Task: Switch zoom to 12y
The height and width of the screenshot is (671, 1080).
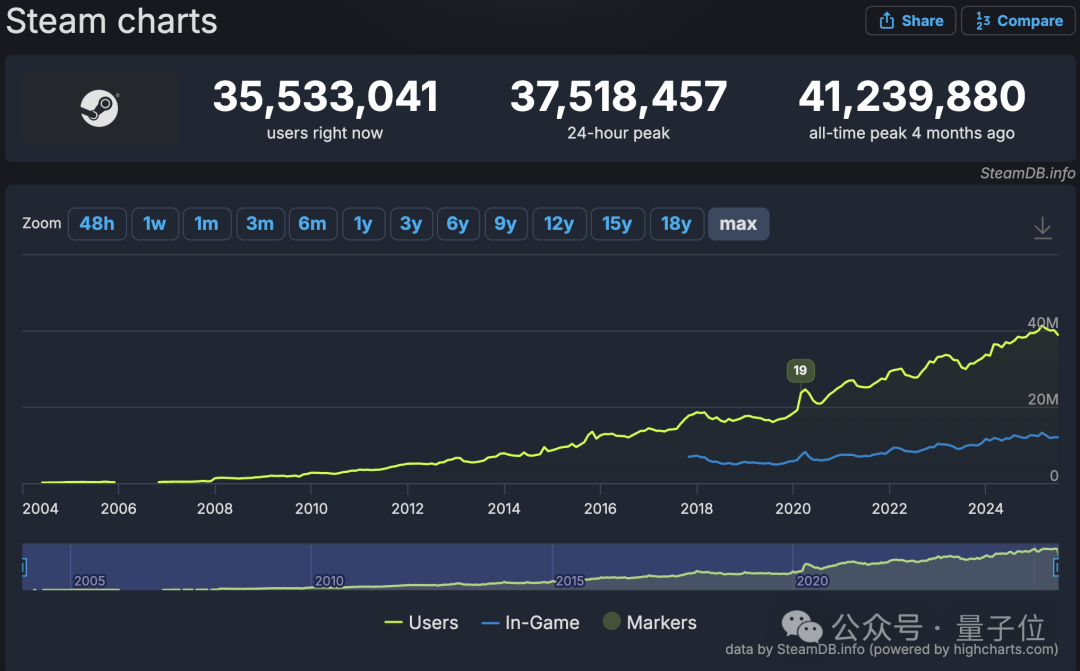Action: (x=559, y=224)
